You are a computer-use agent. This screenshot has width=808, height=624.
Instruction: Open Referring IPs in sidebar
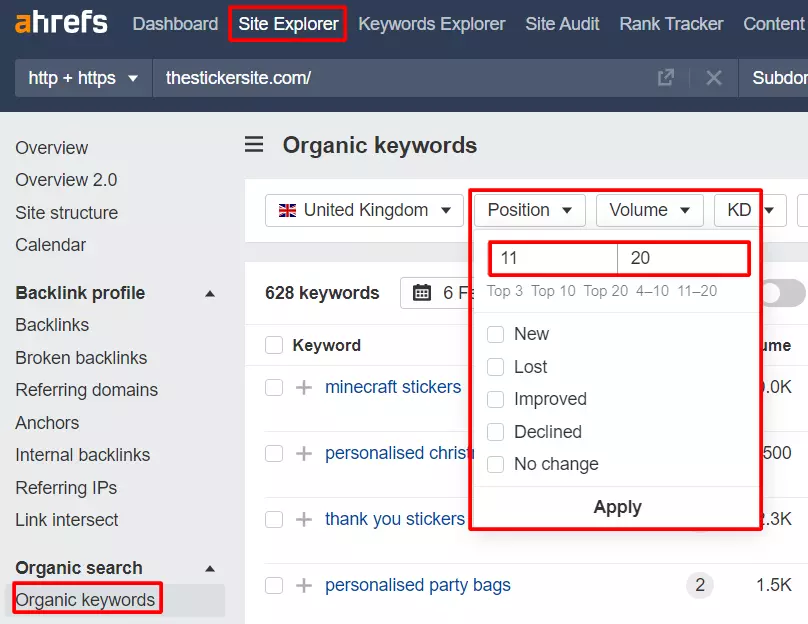[x=66, y=488]
